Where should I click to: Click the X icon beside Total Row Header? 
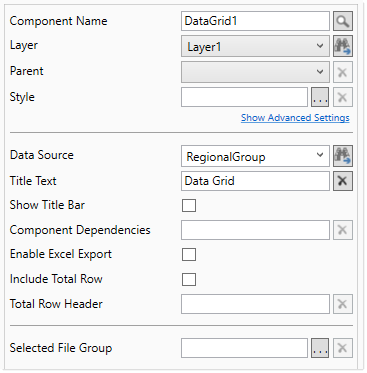343,304
